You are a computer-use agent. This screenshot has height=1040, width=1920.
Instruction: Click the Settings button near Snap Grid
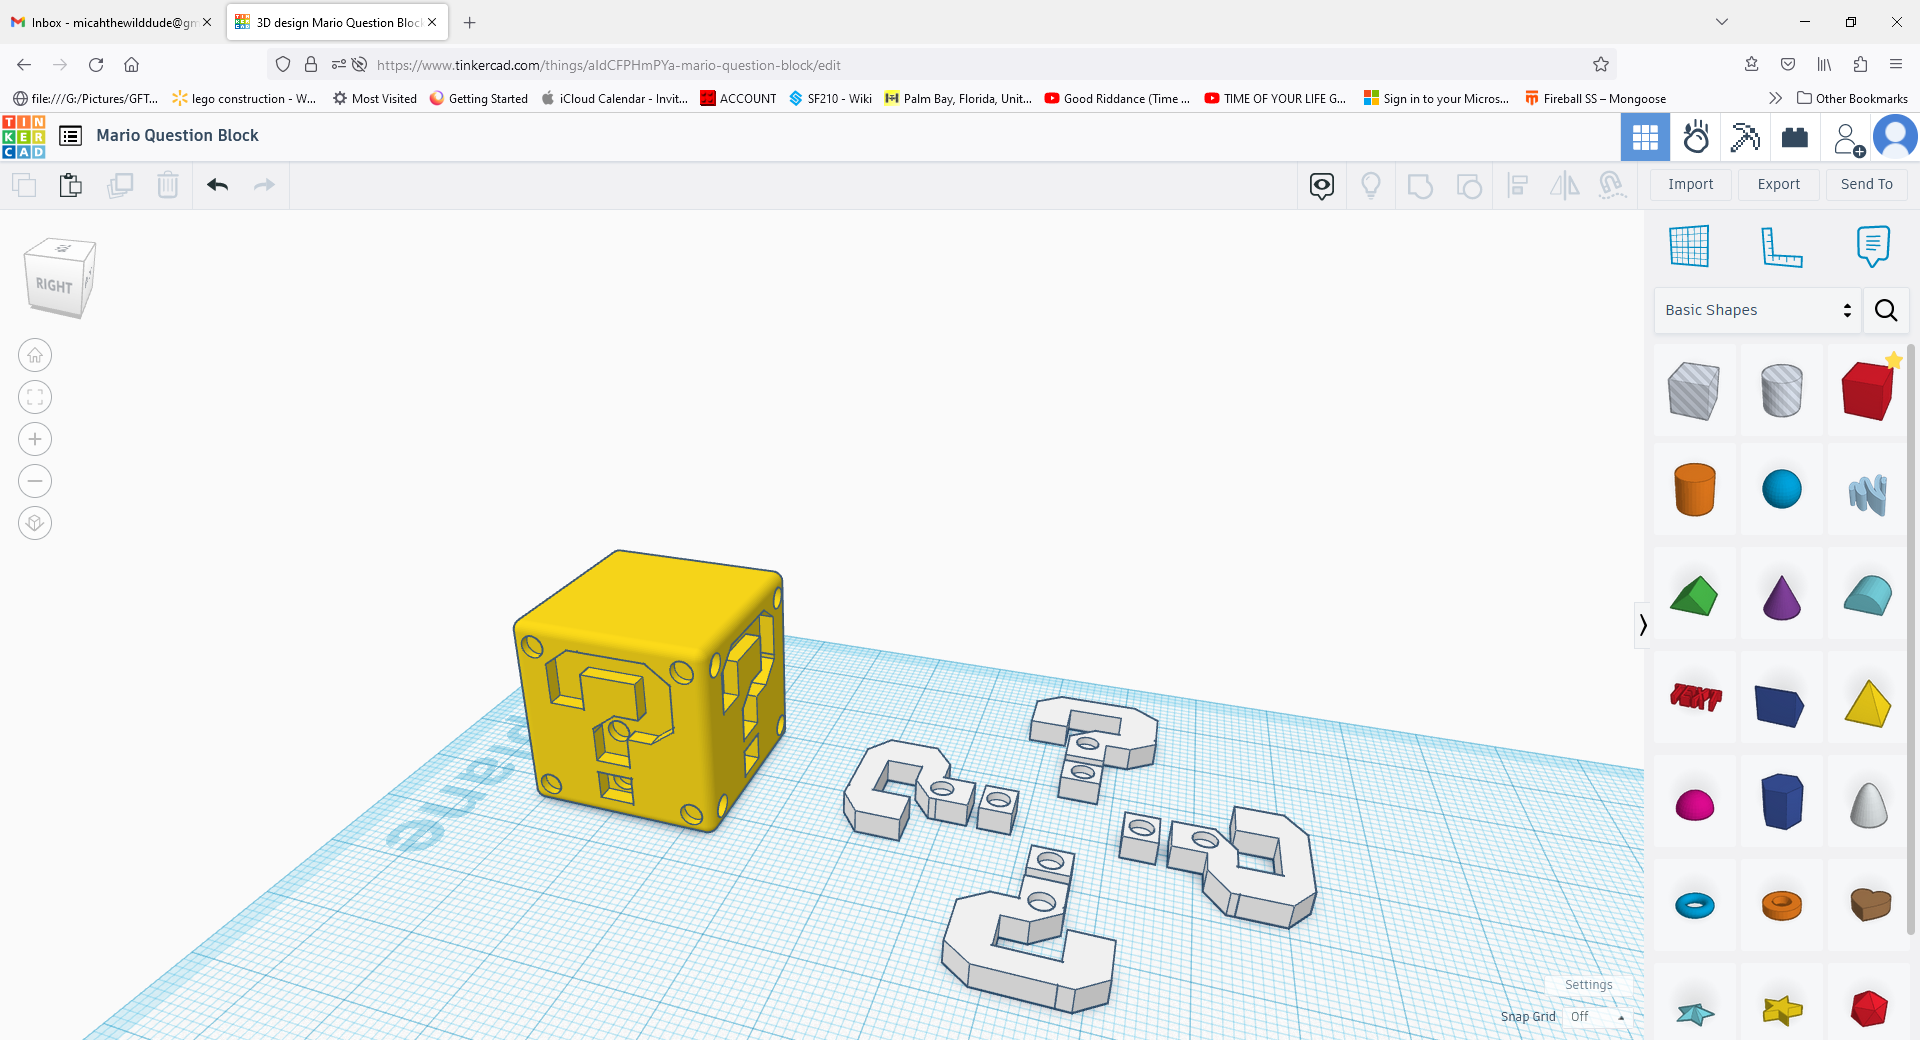(1588, 984)
